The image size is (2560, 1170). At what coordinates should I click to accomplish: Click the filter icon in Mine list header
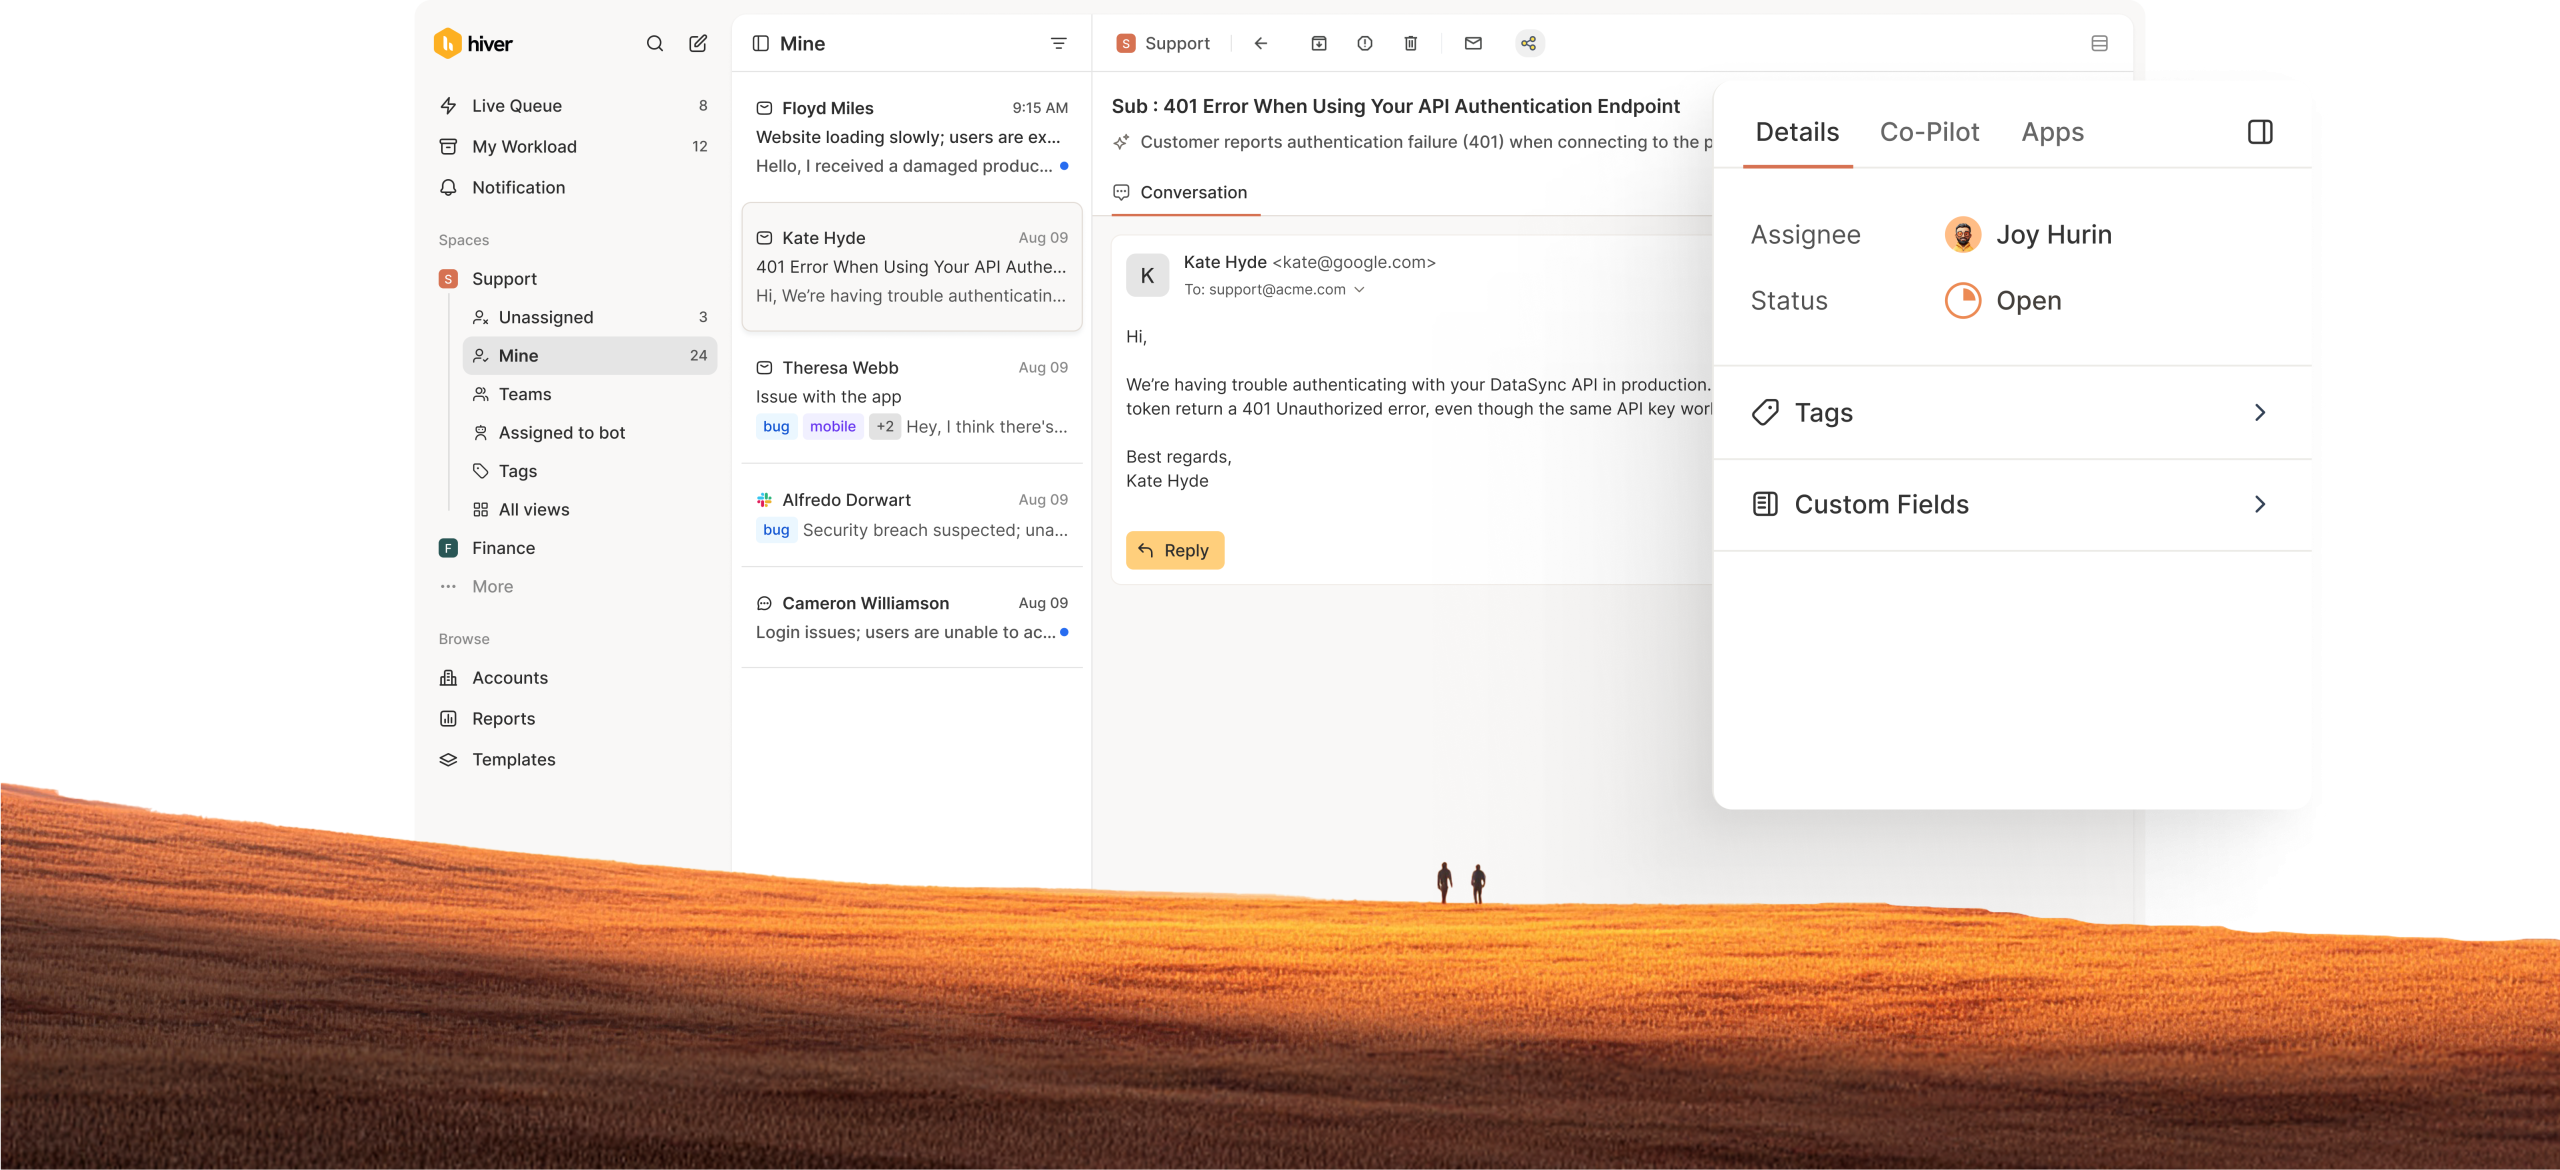[x=1058, y=44]
